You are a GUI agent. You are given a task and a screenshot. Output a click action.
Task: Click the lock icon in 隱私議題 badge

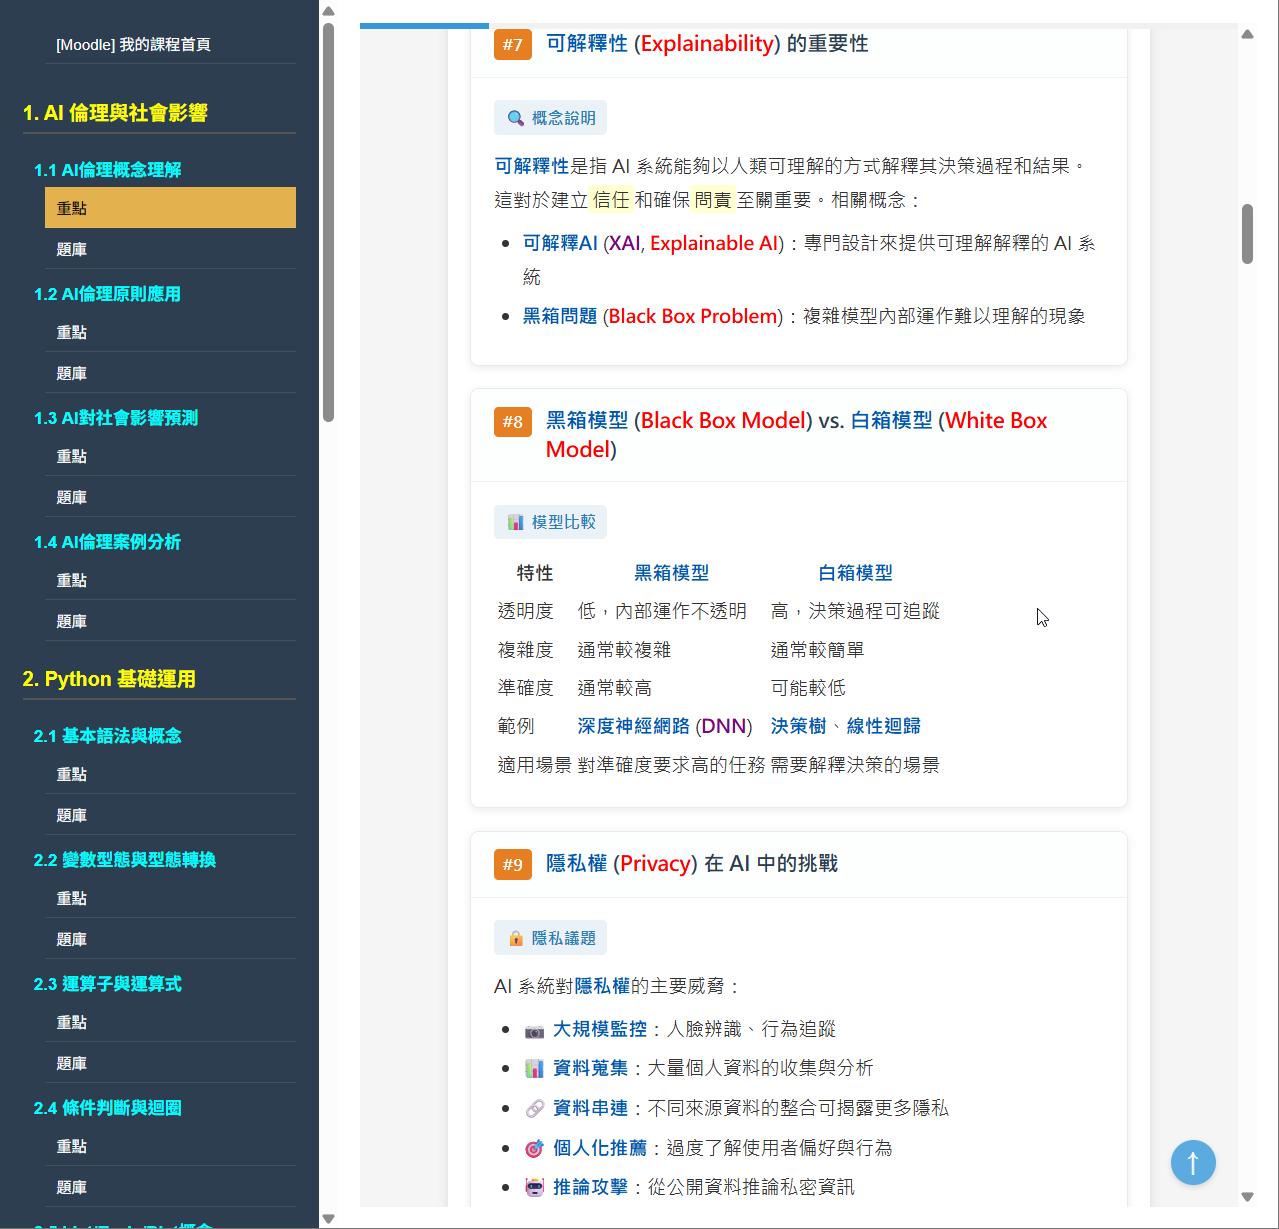click(x=516, y=938)
